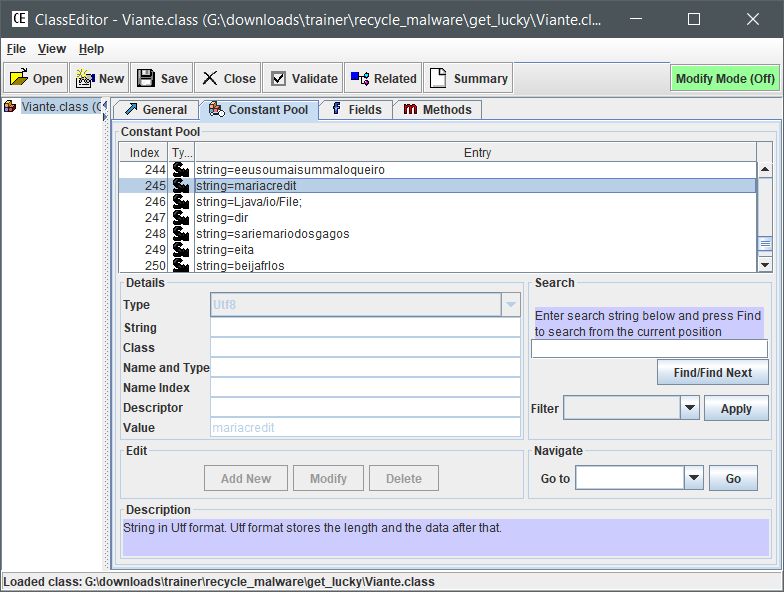This screenshot has height=592, width=784.
Task: Click the Related classes toolbar icon
Action: [359, 78]
